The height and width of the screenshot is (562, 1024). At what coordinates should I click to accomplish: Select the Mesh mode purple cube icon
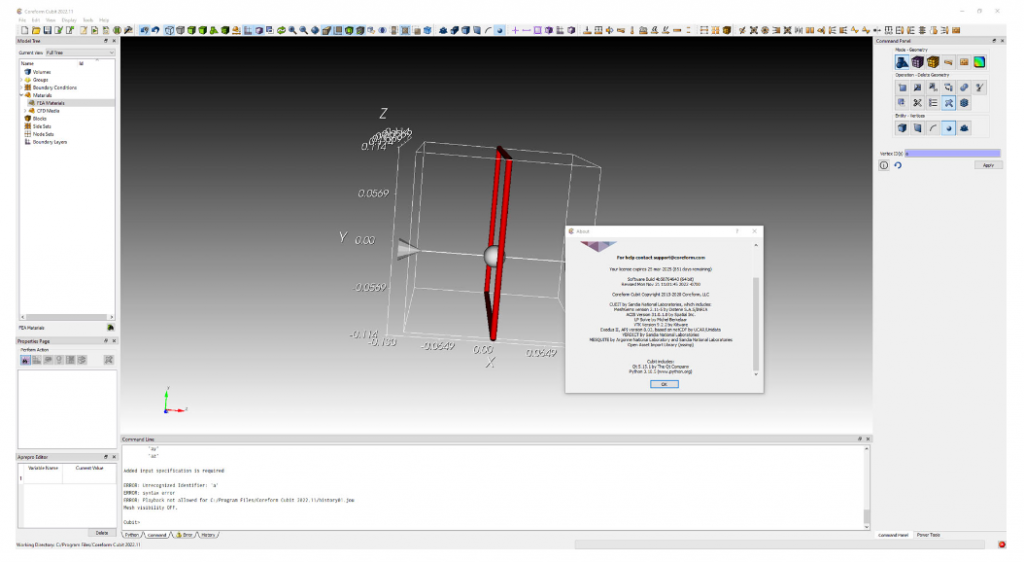(918, 62)
